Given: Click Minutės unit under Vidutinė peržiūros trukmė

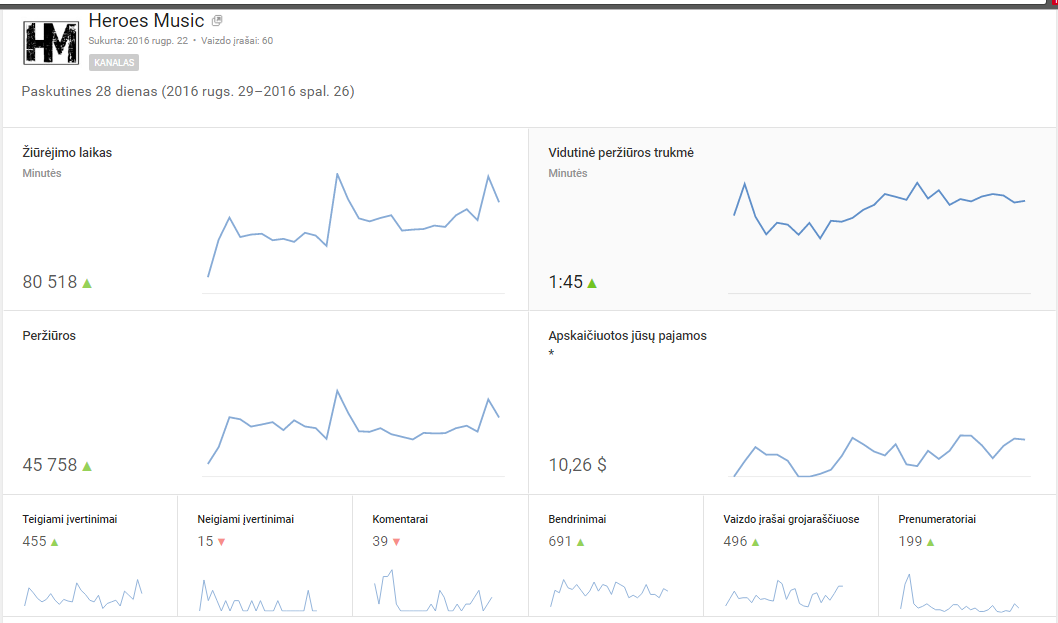Looking at the screenshot, I should coord(568,173).
